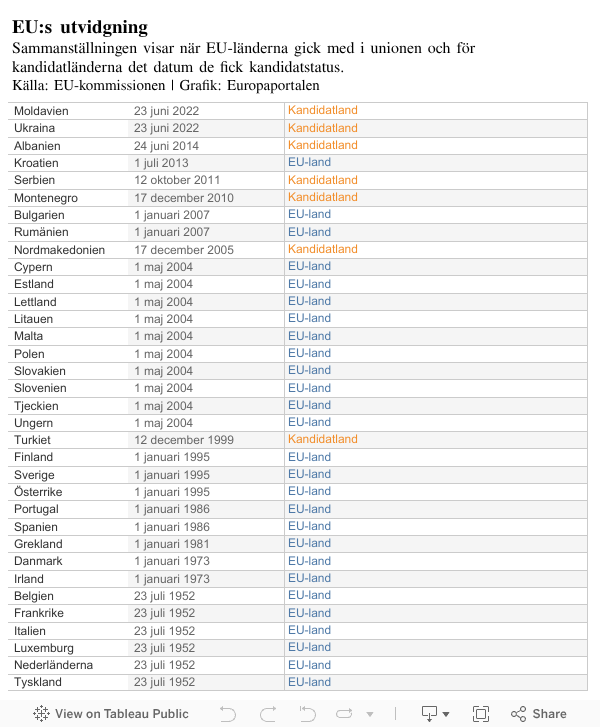Click the Sverige country cell

(x=34, y=475)
